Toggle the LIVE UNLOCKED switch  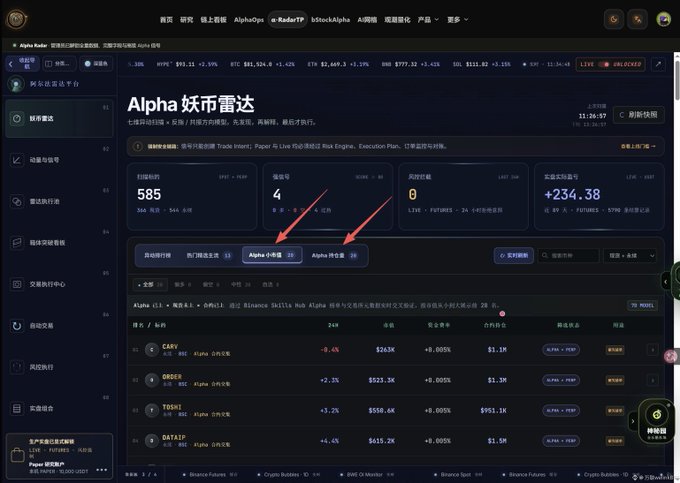click(x=604, y=64)
